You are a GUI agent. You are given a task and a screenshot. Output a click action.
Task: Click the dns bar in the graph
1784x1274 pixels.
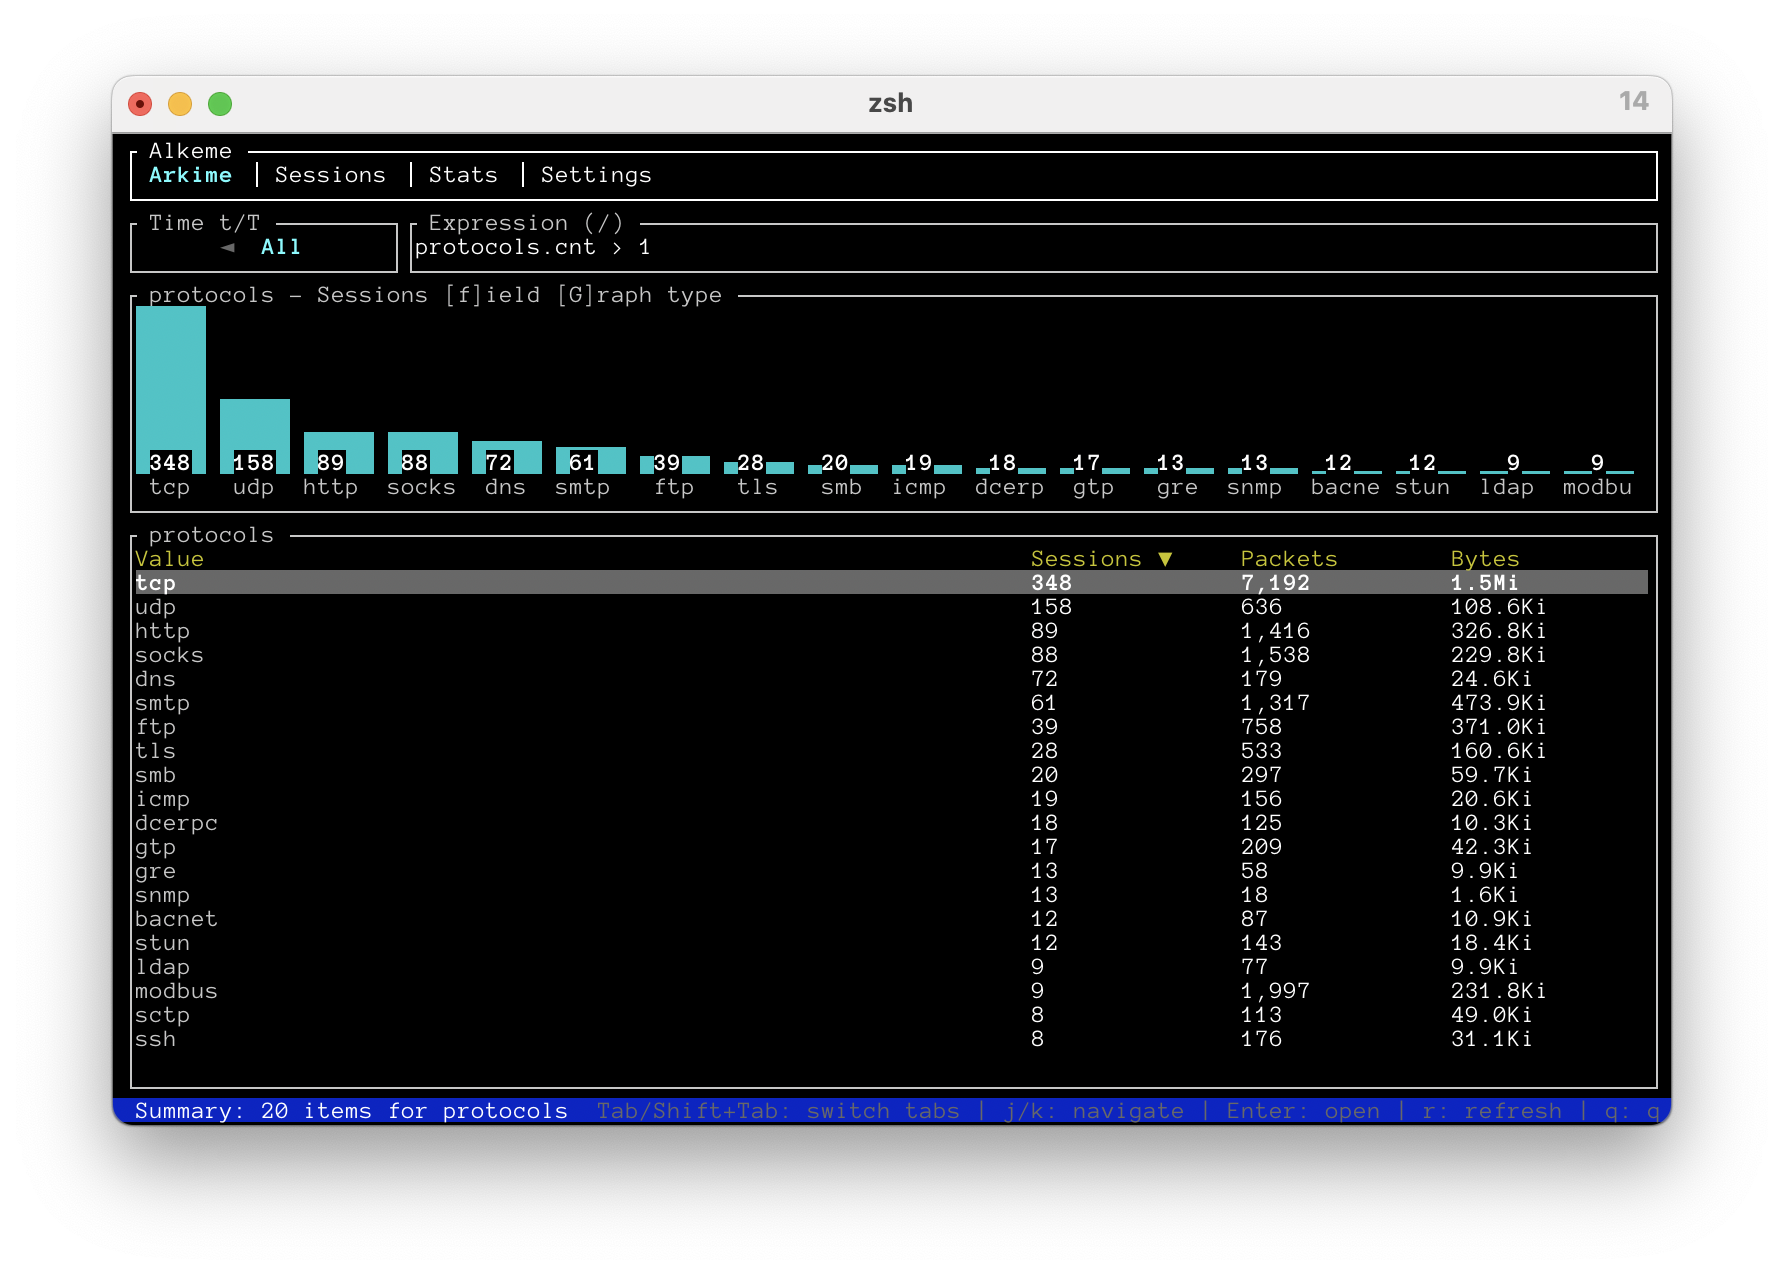(x=507, y=457)
